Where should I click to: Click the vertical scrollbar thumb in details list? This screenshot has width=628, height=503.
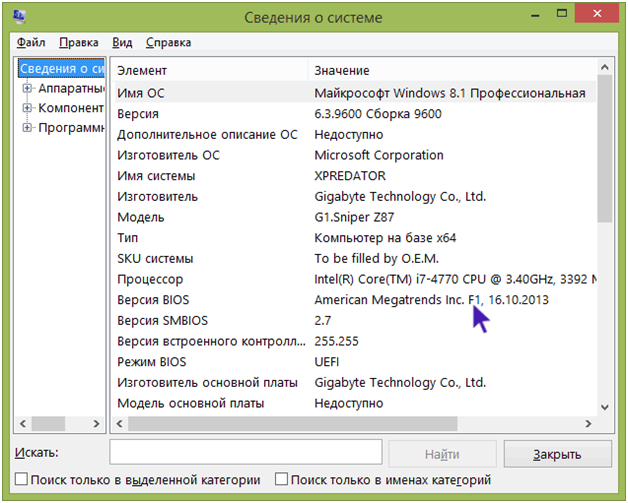tap(604, 150)
